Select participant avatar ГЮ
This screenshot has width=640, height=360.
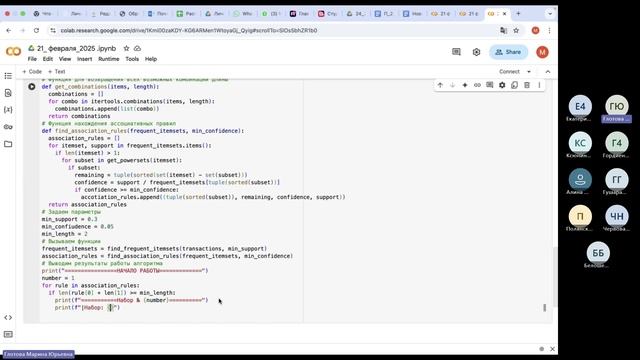[x=617, y=106]
